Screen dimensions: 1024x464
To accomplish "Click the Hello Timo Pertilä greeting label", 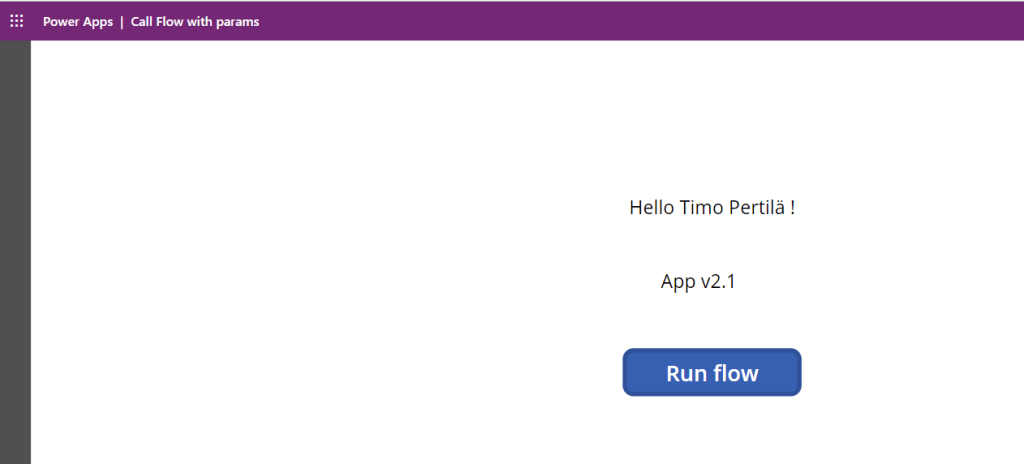I will pyautogui.click(x=711, y=208).
